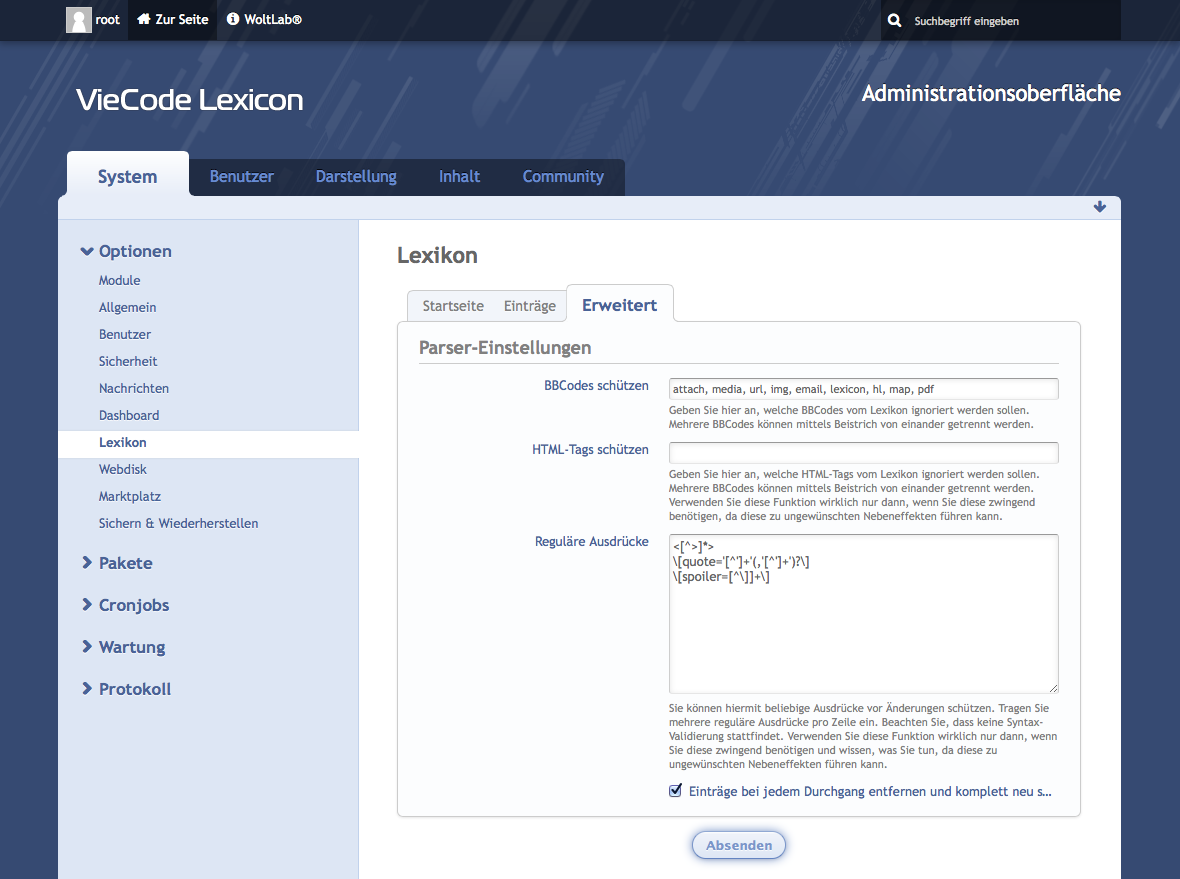
Task: Click the BBCodes schützen input field
Action: [x=863, y=389]
